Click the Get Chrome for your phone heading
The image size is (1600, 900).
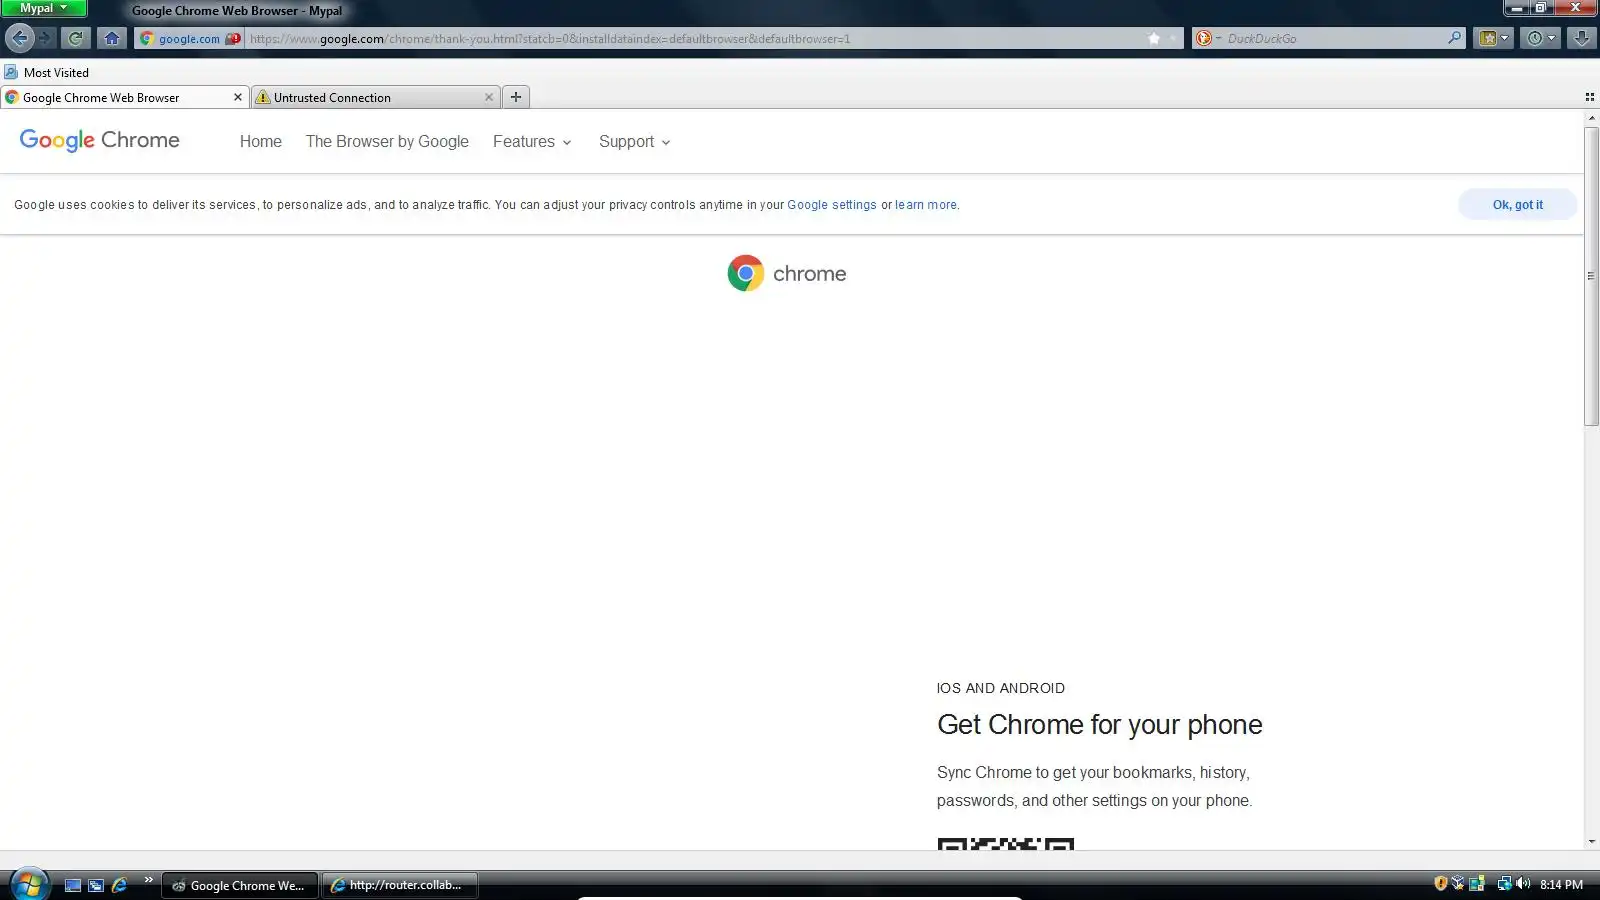coord(1099,724)
